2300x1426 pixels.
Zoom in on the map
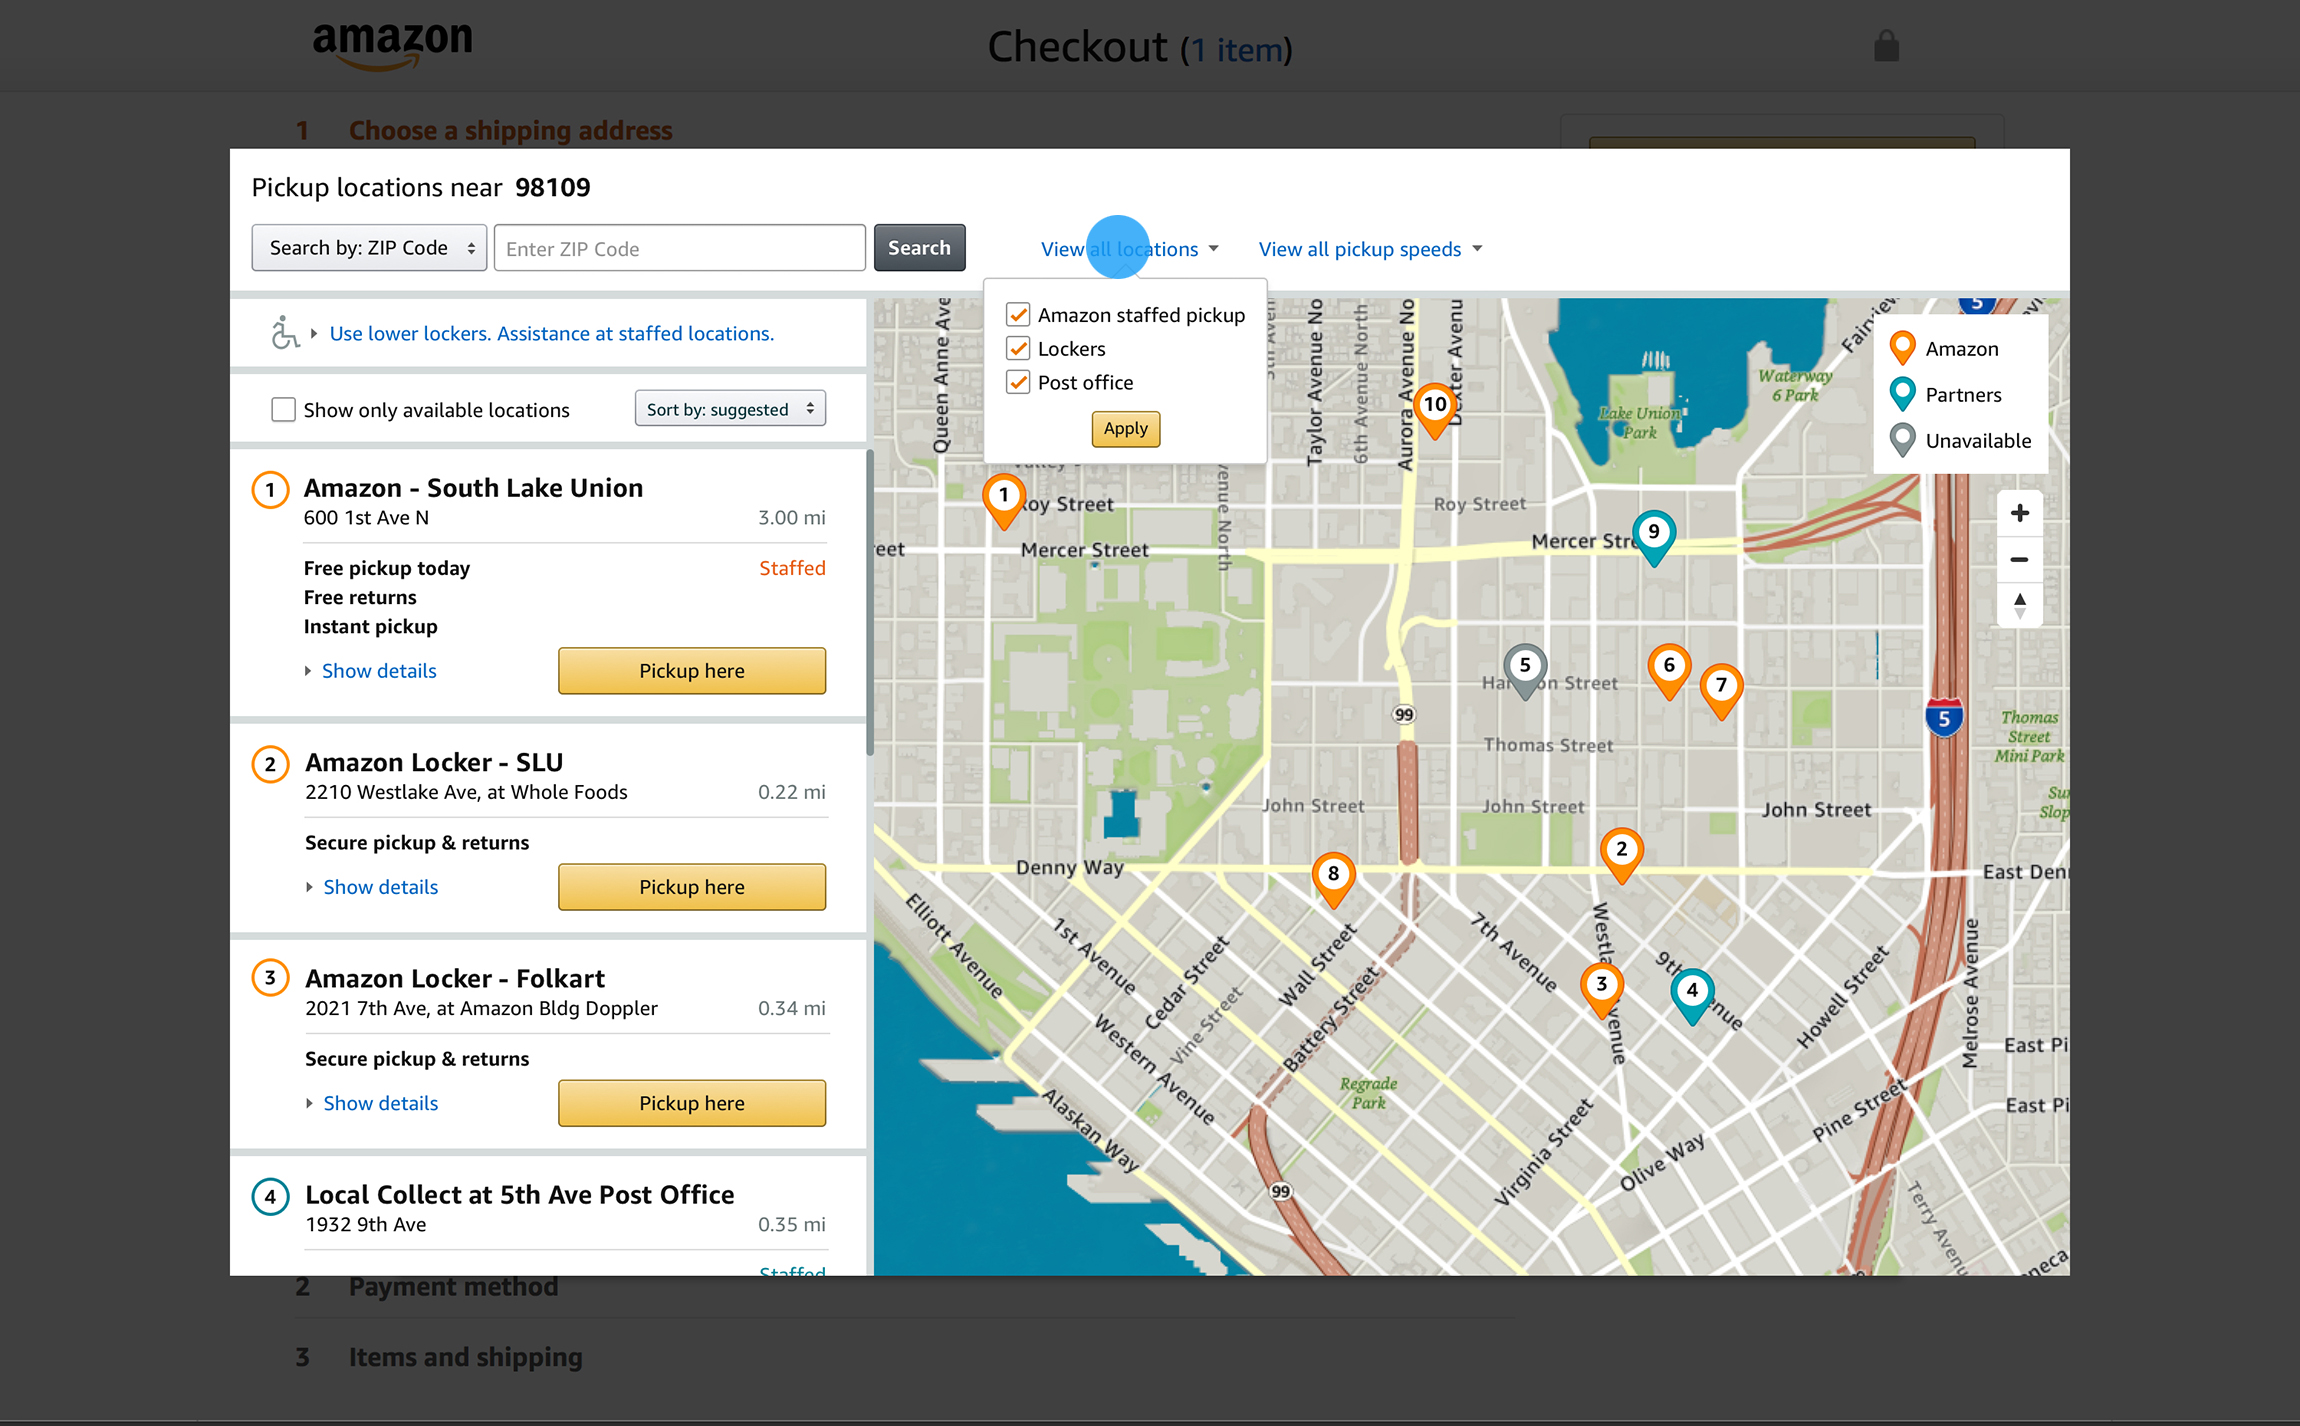(2019, 514)
